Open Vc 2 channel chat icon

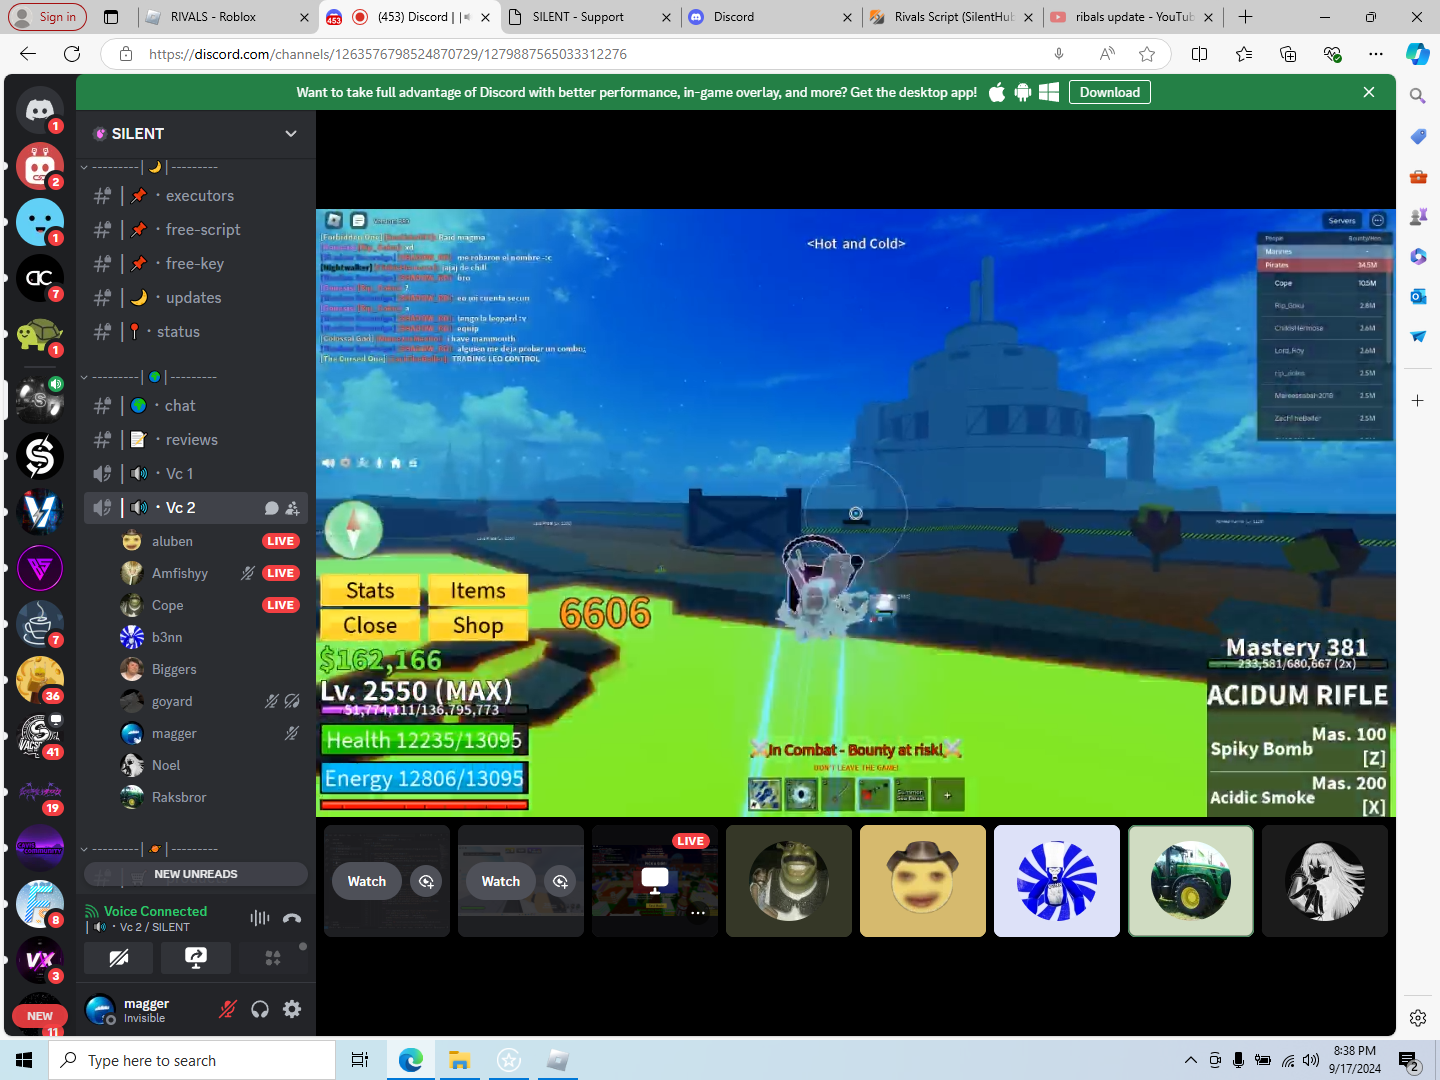[271, 508]
